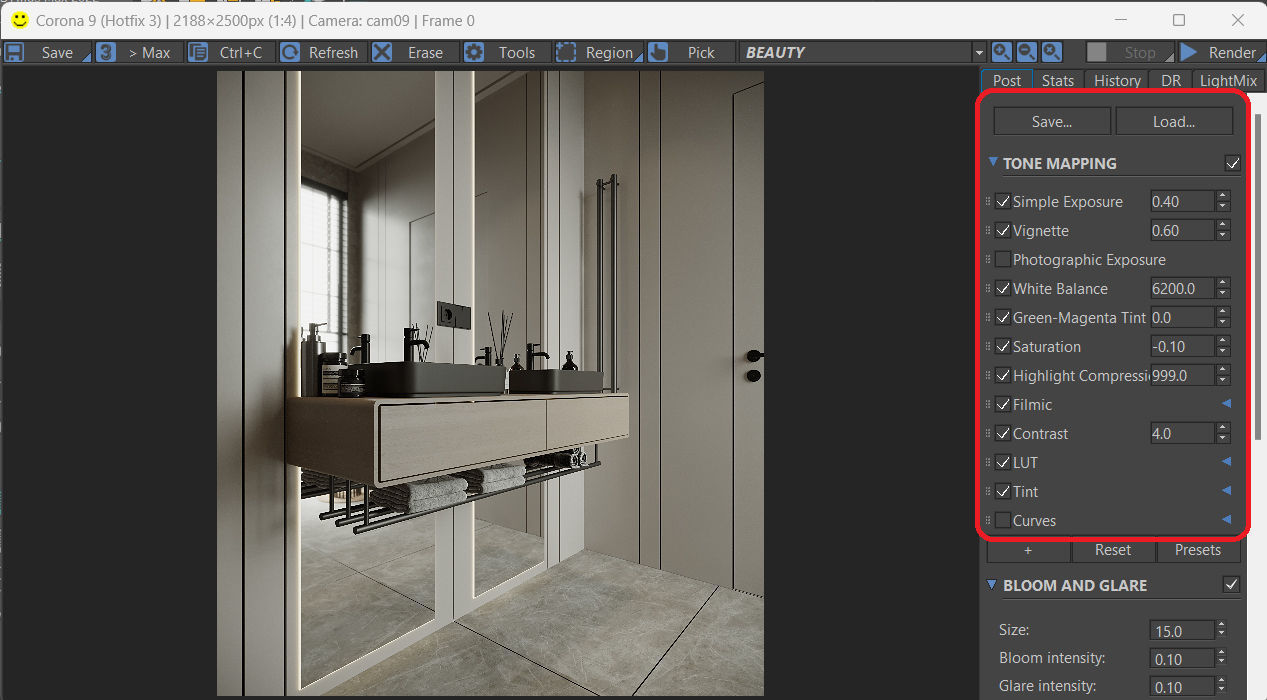Click the White Balance value field

(1182, 289)
